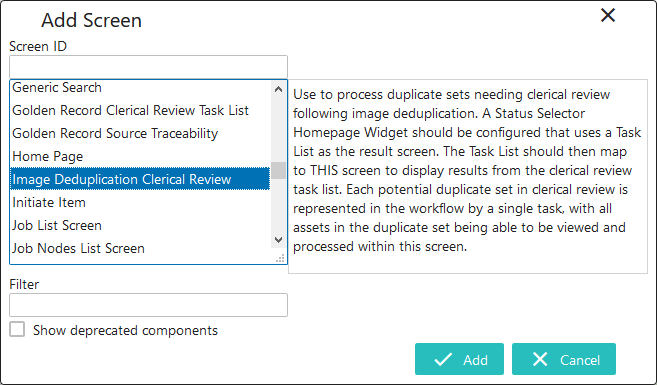
Task: Select Image Deduplication Clerical Review item
Action: pos(140,179)
